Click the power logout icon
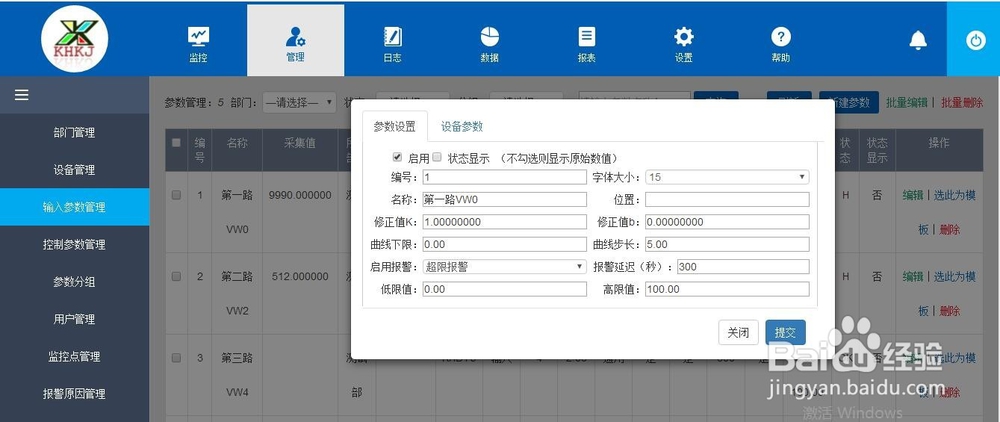 click(975, 40)
